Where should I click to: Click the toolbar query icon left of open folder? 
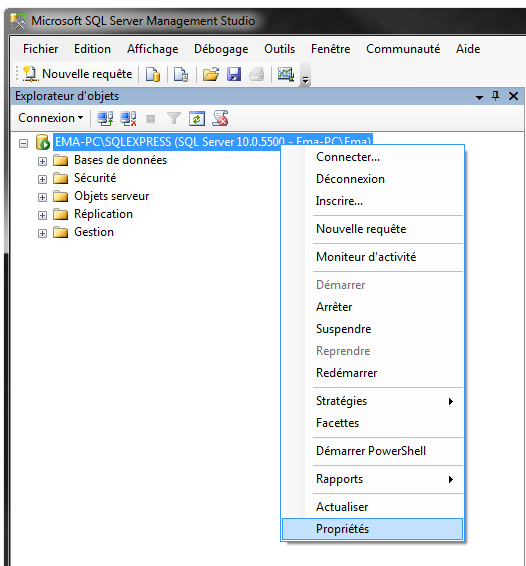(181, 74)
